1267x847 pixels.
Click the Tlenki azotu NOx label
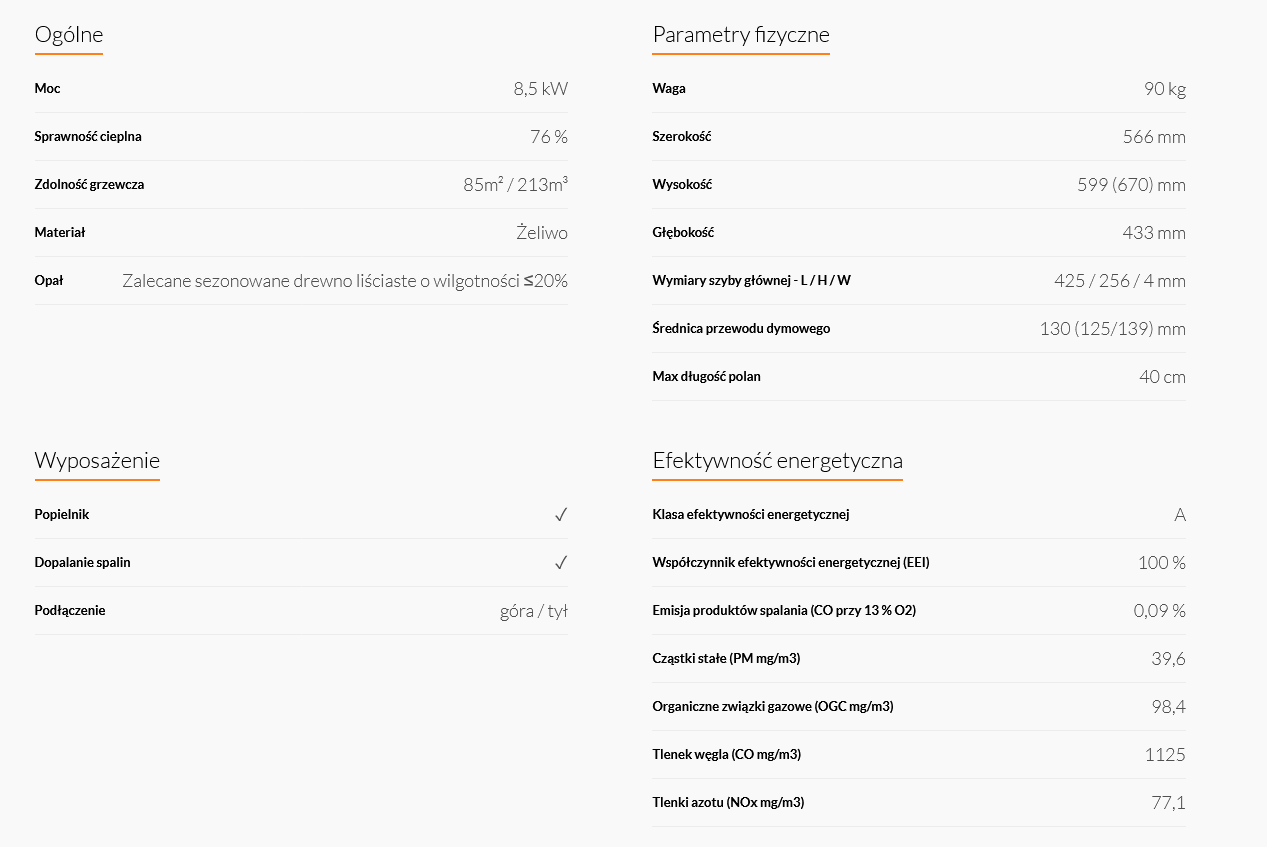[x=728, y=802]
